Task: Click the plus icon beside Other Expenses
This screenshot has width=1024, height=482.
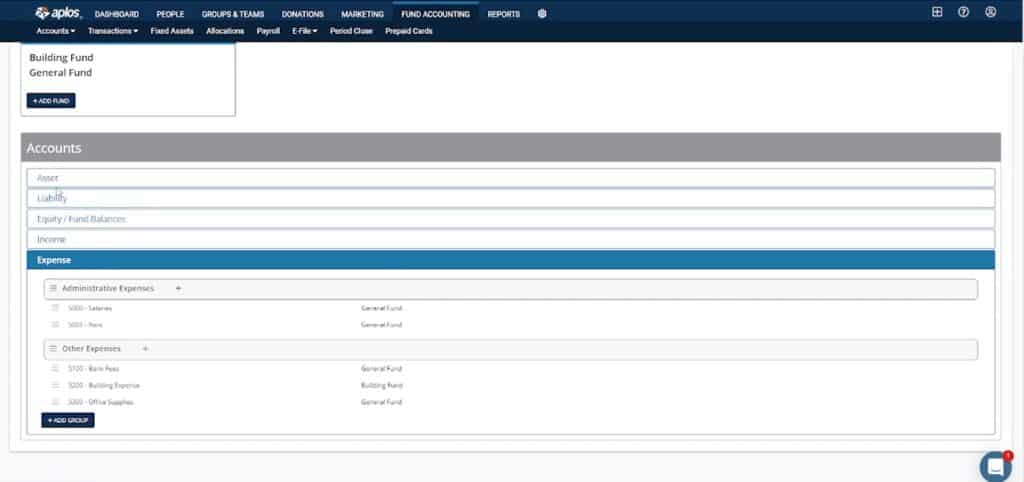Action: coord(145,349)
